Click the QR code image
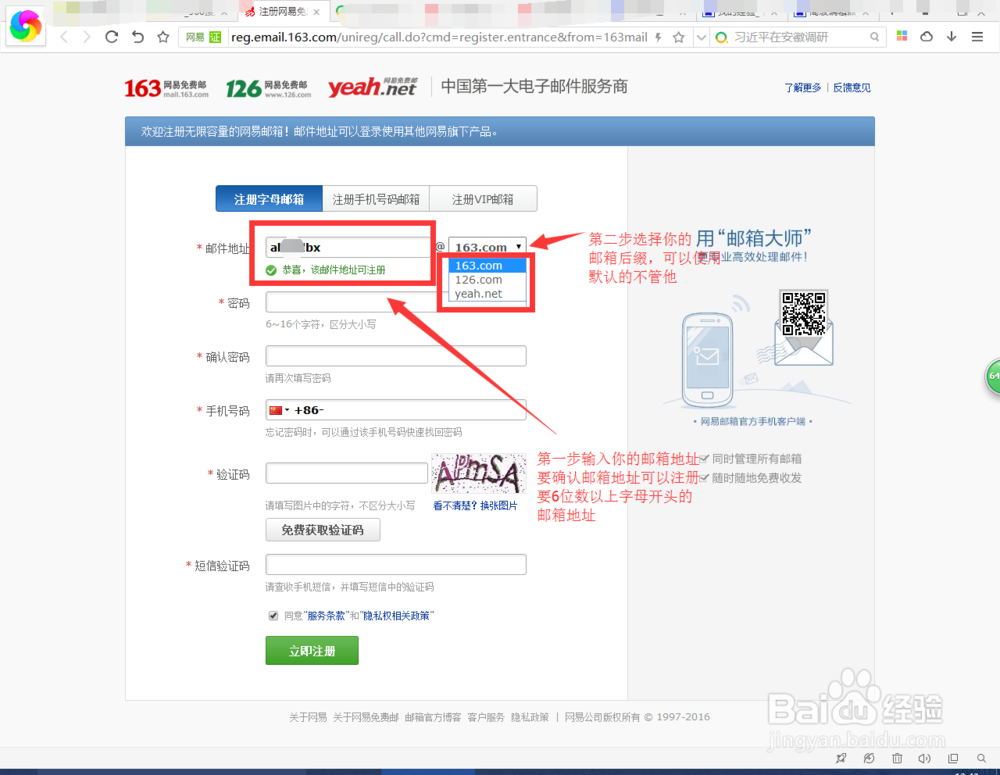Image resolution: width=1000 pixels, height=775 pixels. (804, 314)
